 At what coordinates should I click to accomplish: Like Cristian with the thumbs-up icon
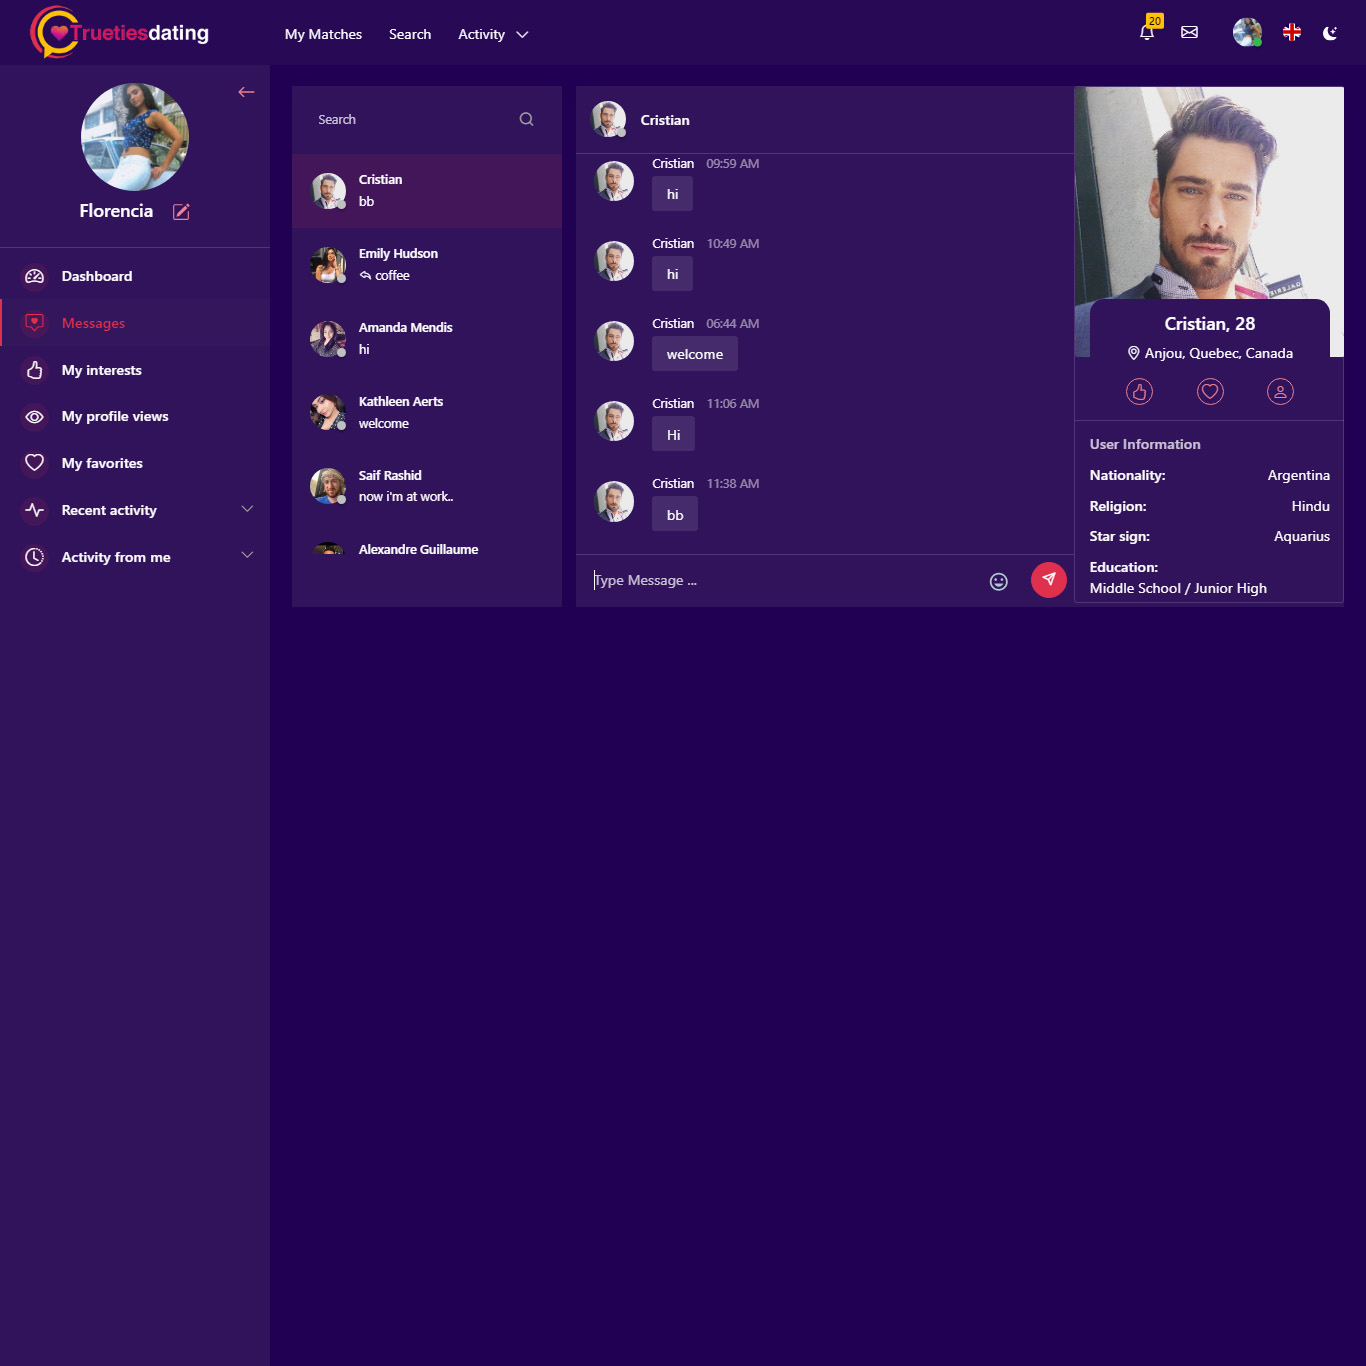pos(1139,392)
